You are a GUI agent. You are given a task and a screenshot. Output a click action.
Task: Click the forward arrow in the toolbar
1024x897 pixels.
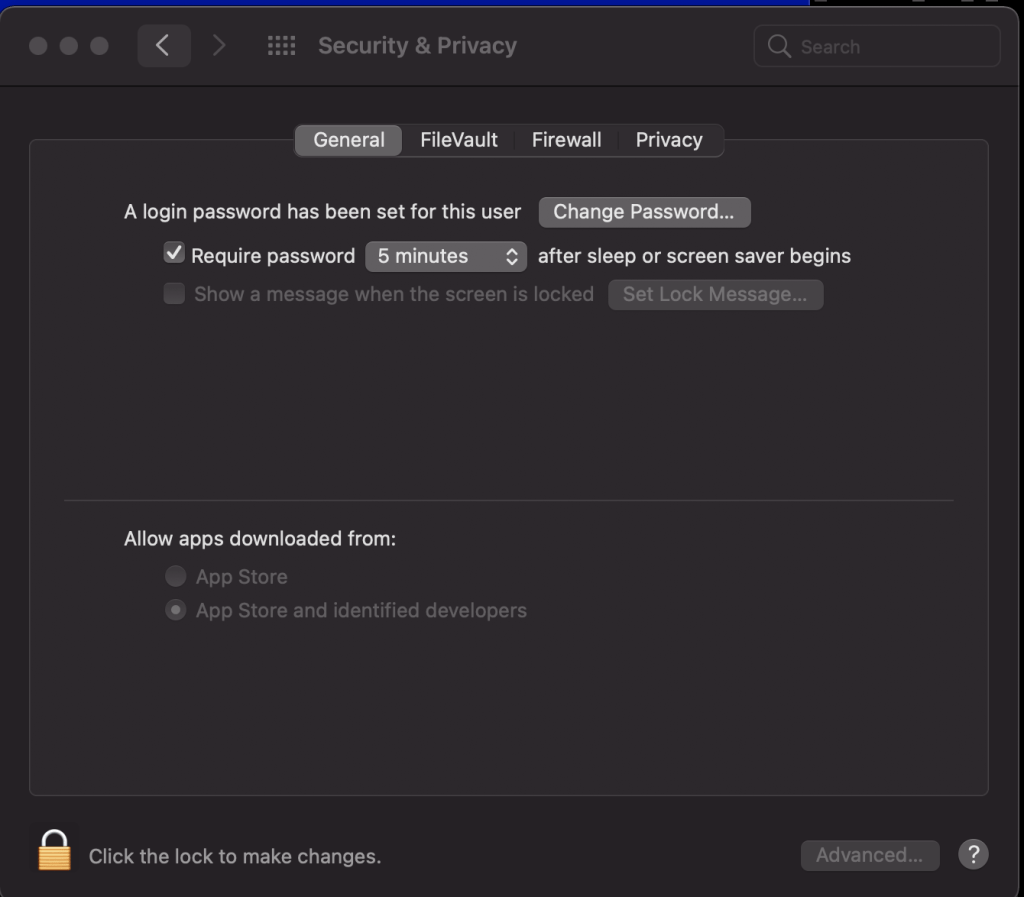(219, 46)
